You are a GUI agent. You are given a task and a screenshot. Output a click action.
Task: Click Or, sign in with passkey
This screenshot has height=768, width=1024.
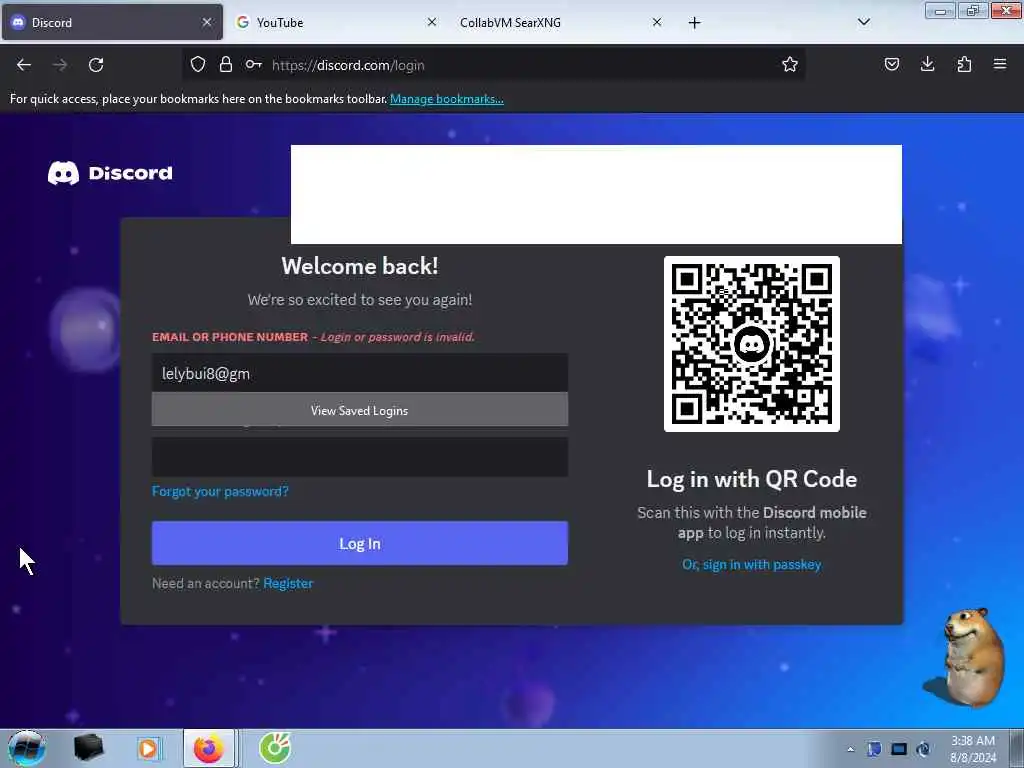752,564
